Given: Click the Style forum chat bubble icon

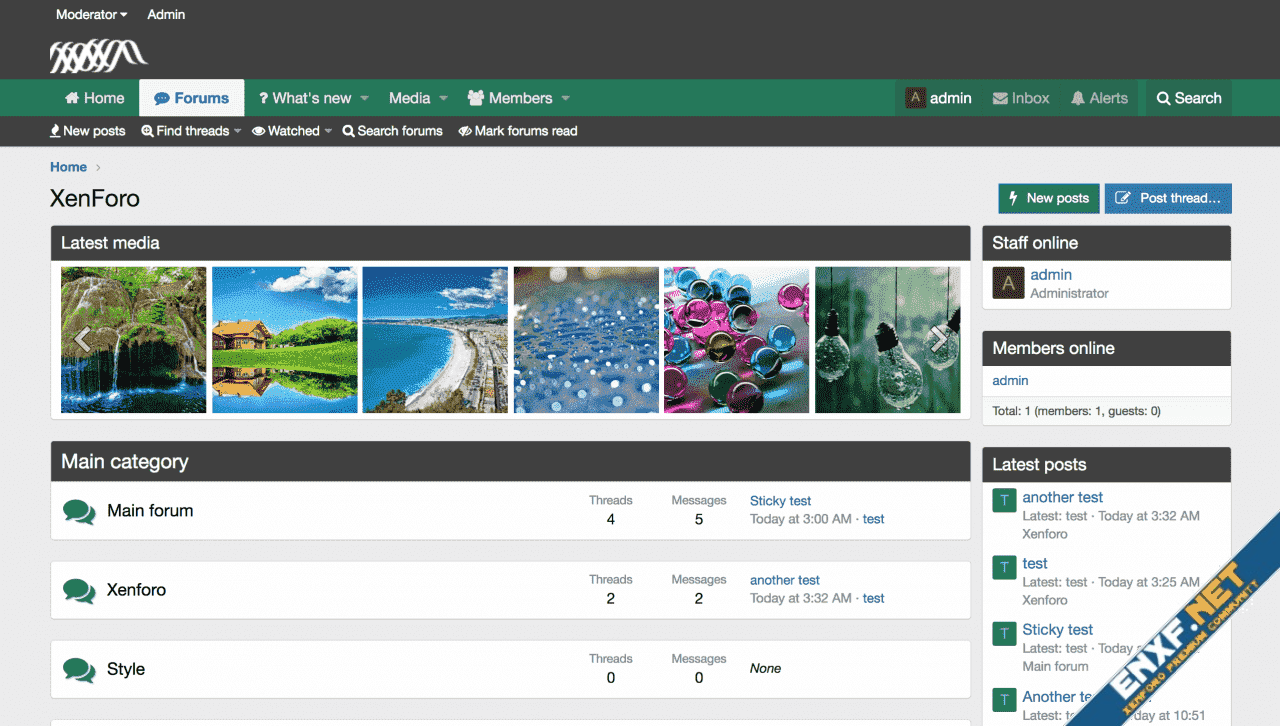Looking at the screenshot, I should (79, 669).
